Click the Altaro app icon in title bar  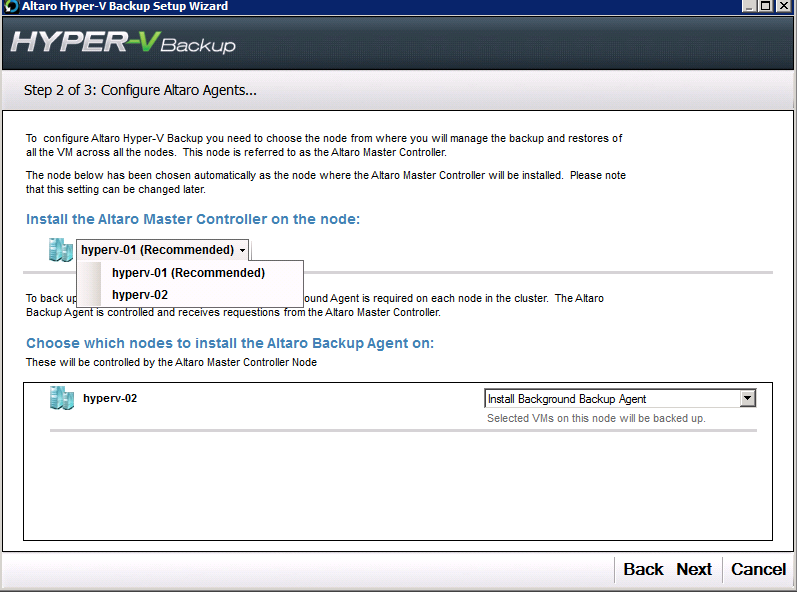10,6
